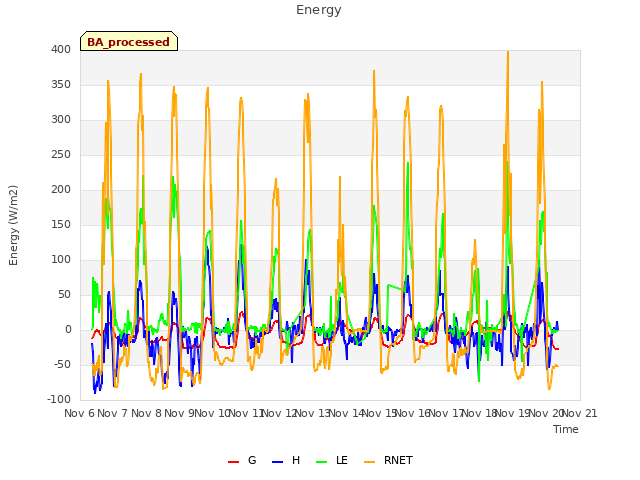The height and width of the screenshot is (480, 640).
Task: Click the Nov 8 x-axis tick label
Action: tap(146, 414)
